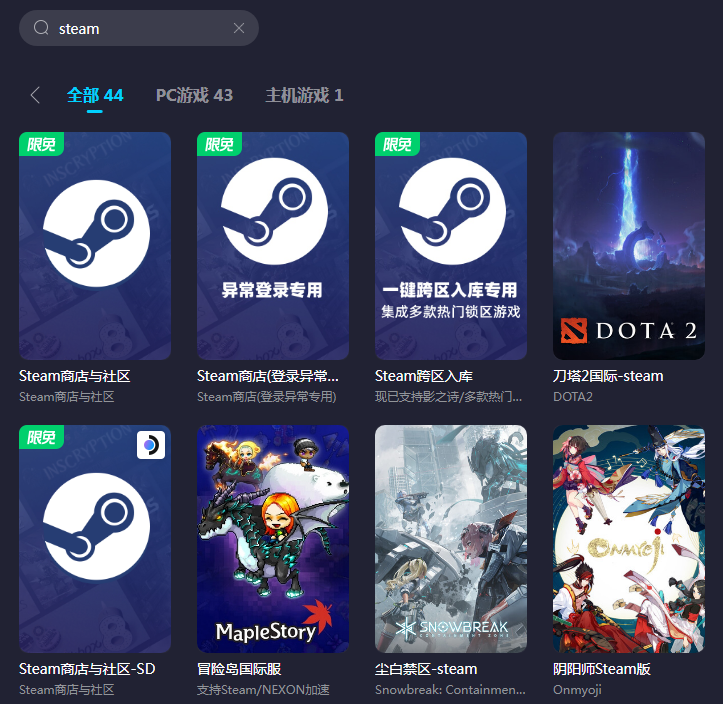The height and width of the screenshot is (704, 723).
Task: Click the title 阴阳师Steam版
Action: (x=602, y=669)
